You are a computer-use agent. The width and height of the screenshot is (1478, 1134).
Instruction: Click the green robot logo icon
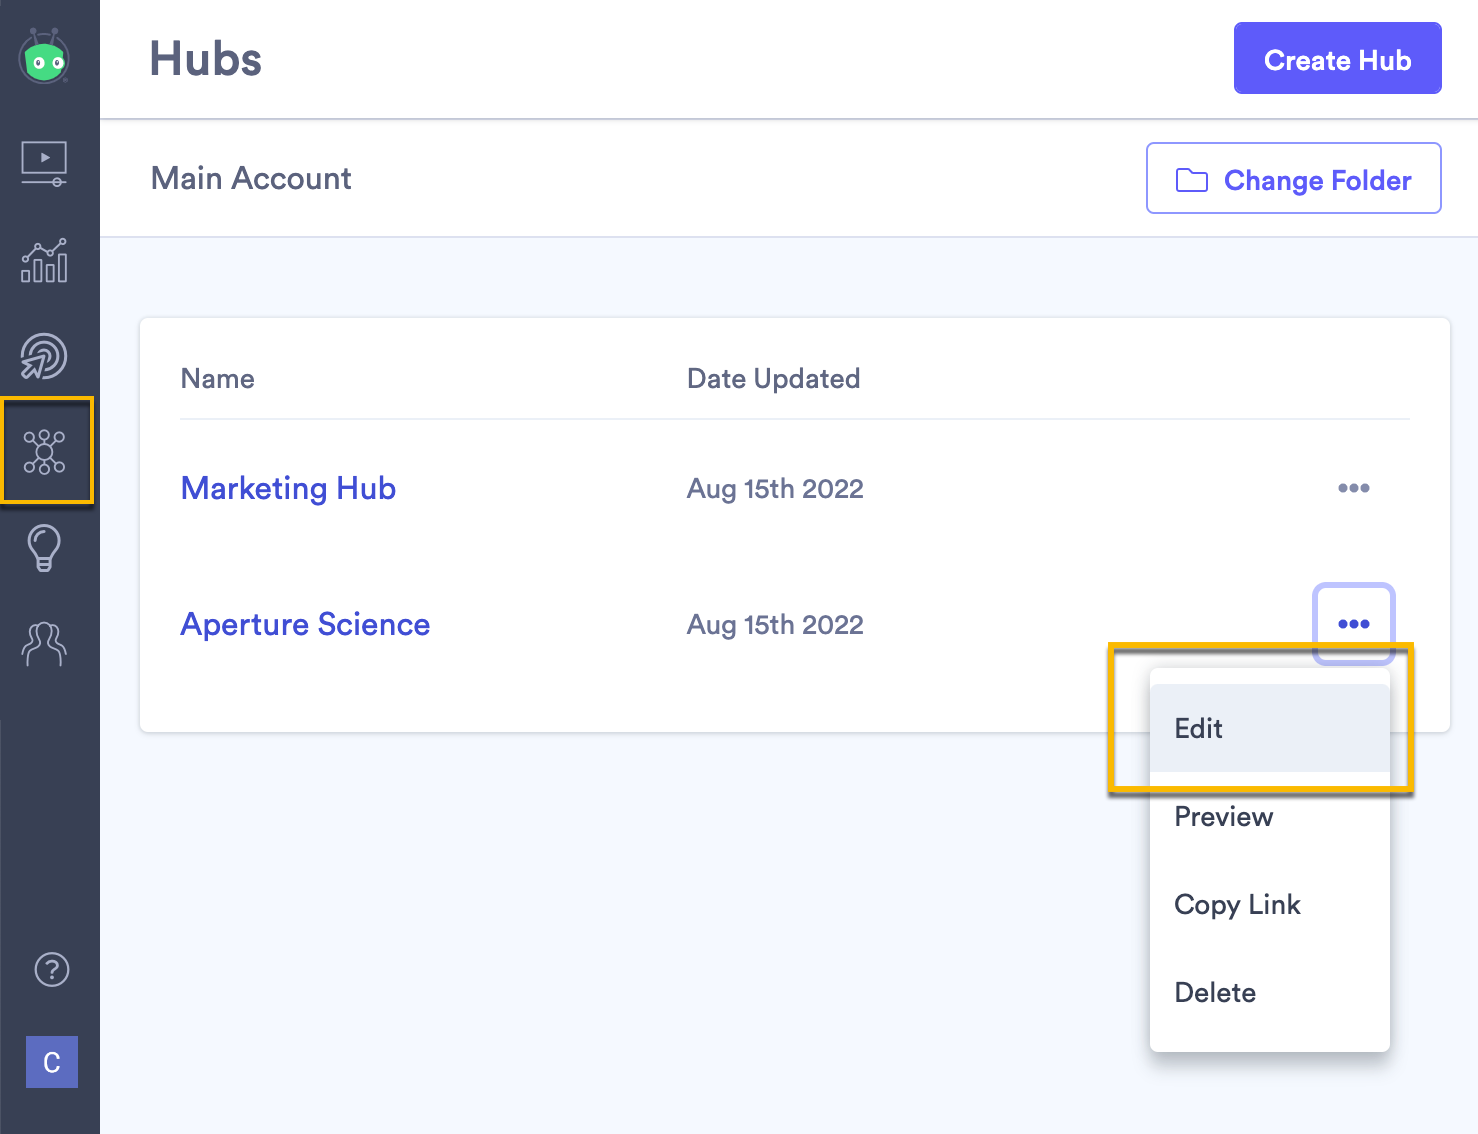click(x=44, y=57)
